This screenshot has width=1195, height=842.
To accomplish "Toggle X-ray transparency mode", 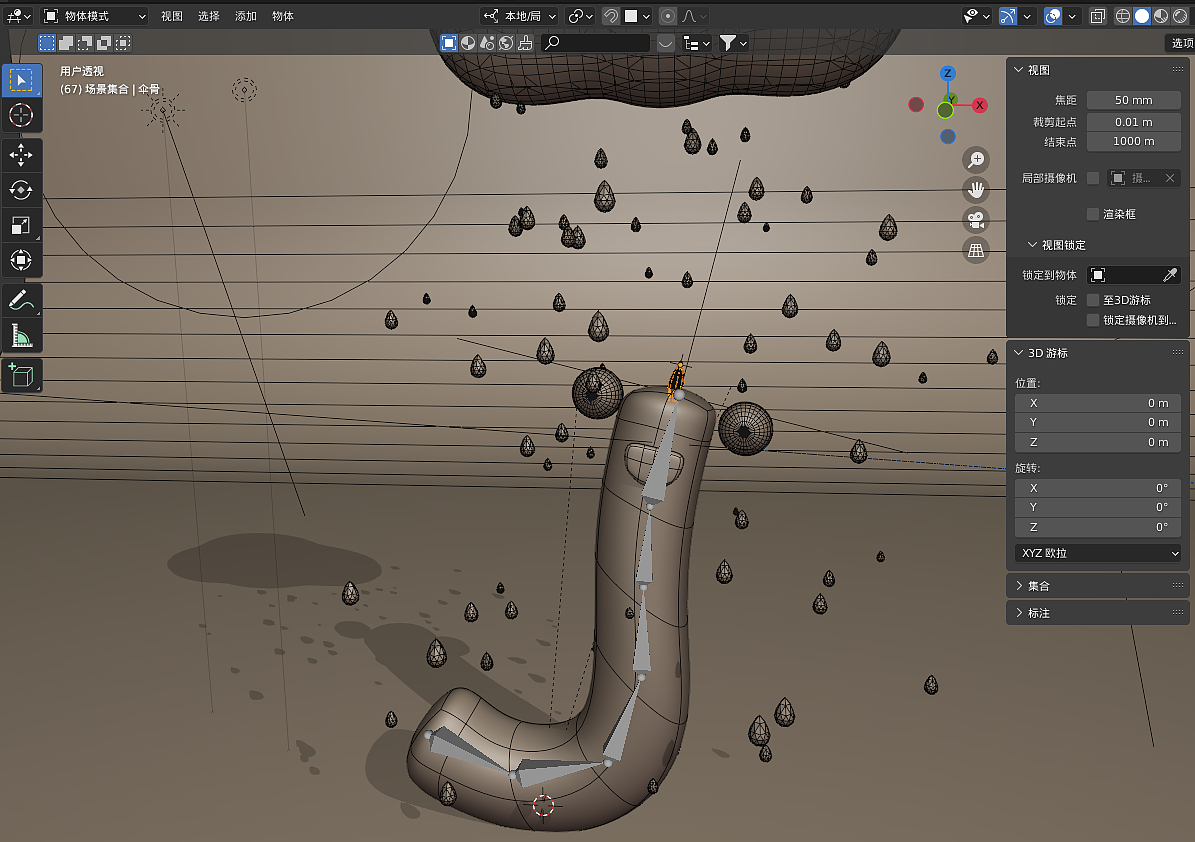I will tap(1097, 16).
